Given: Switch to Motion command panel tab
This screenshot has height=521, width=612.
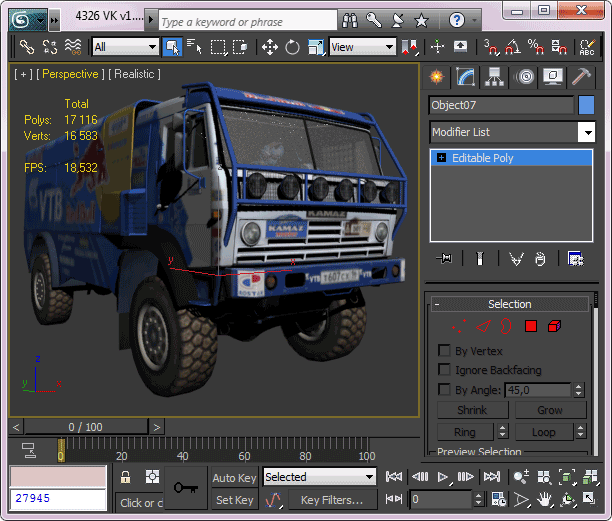Looking at the screenshot, I should [525, 76].
